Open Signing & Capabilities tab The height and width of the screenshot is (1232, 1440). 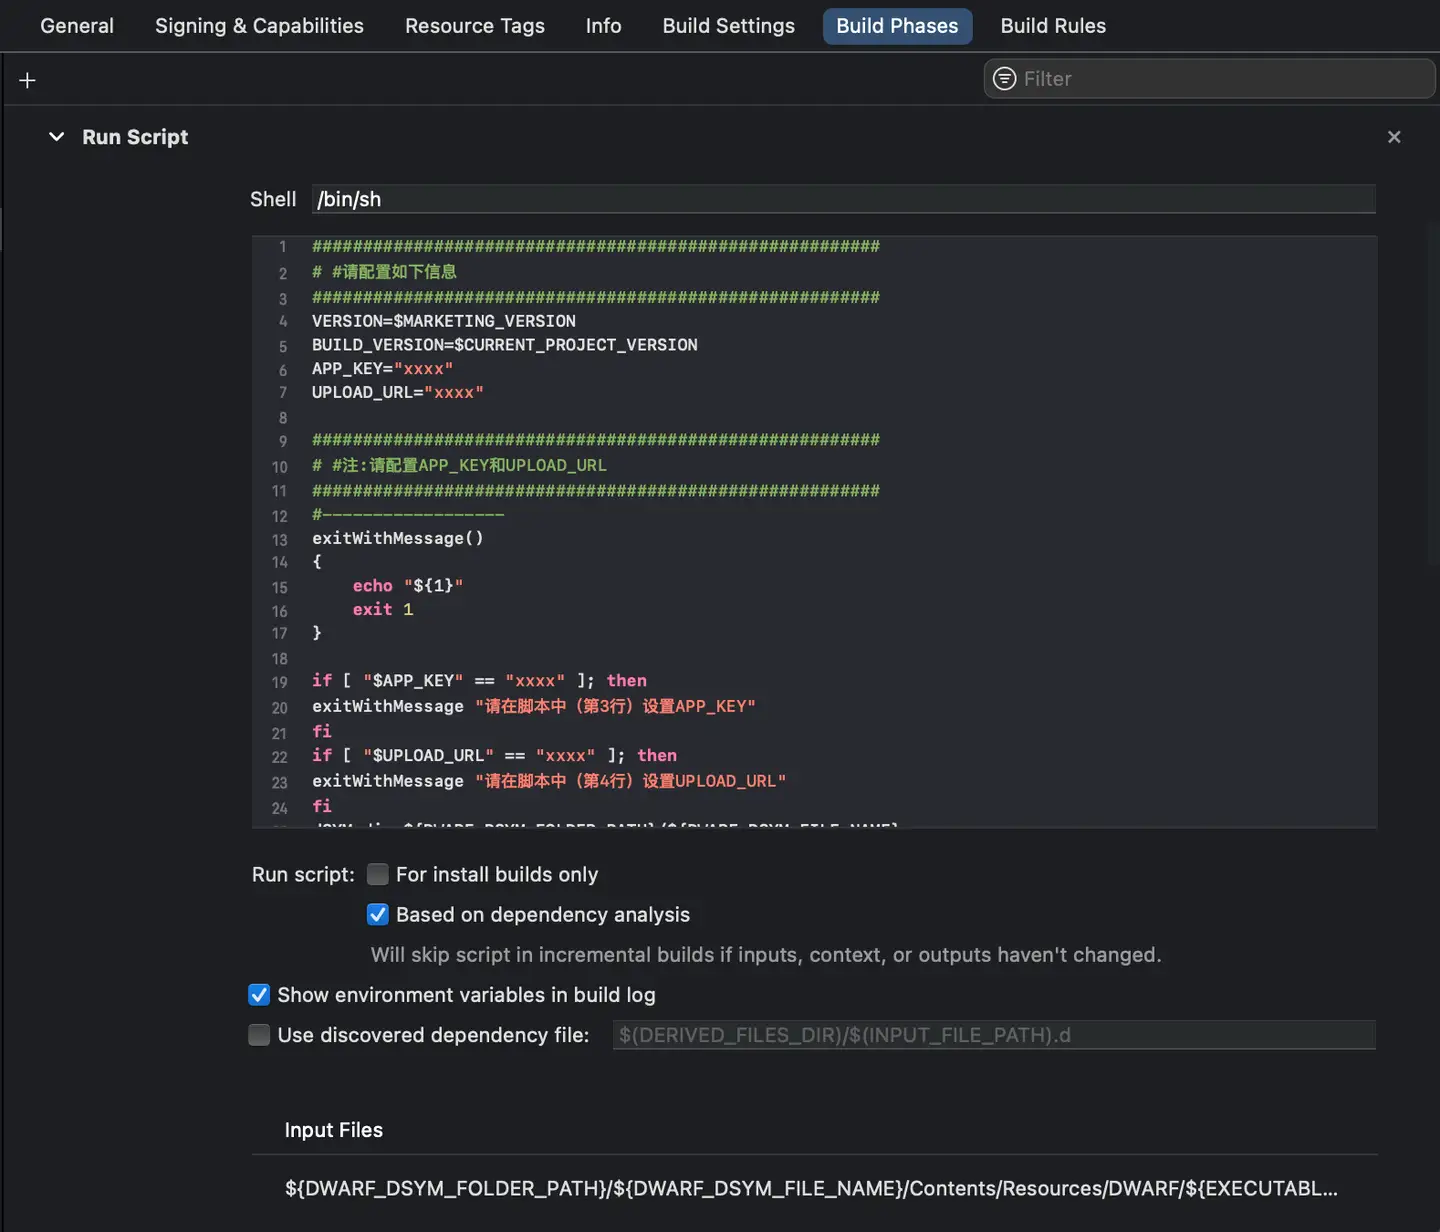point(259,26)
